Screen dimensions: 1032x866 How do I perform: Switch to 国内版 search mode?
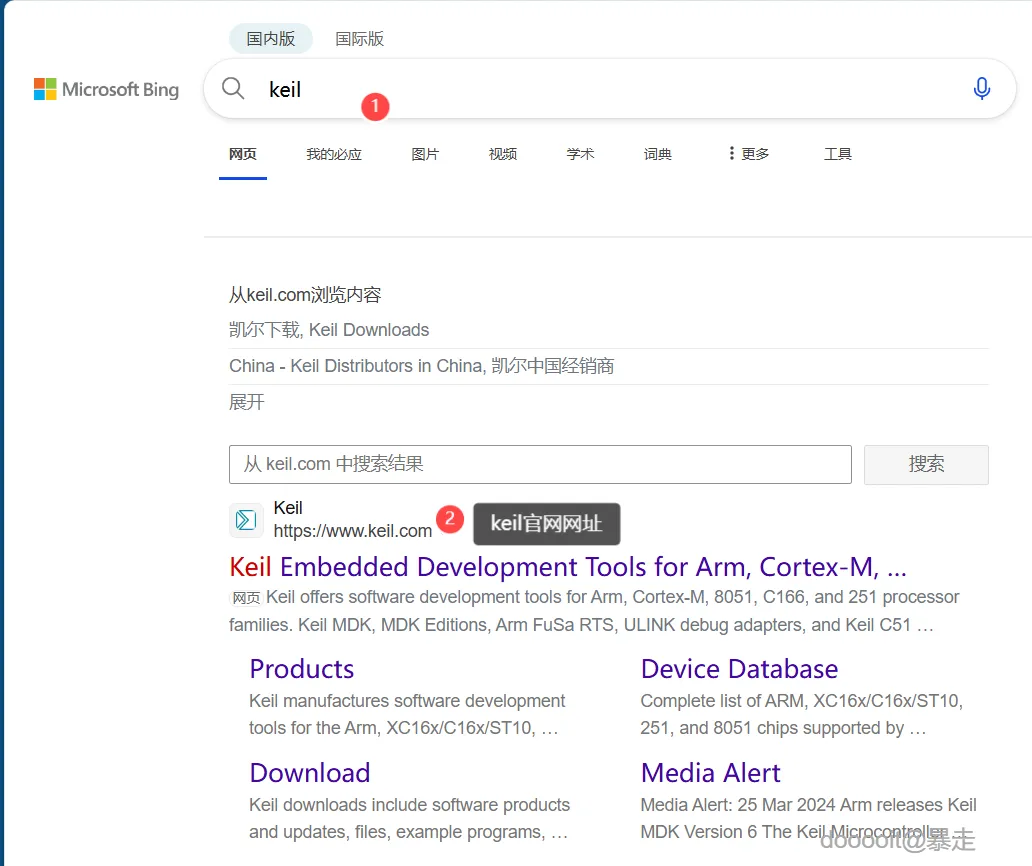pos(271,39)
